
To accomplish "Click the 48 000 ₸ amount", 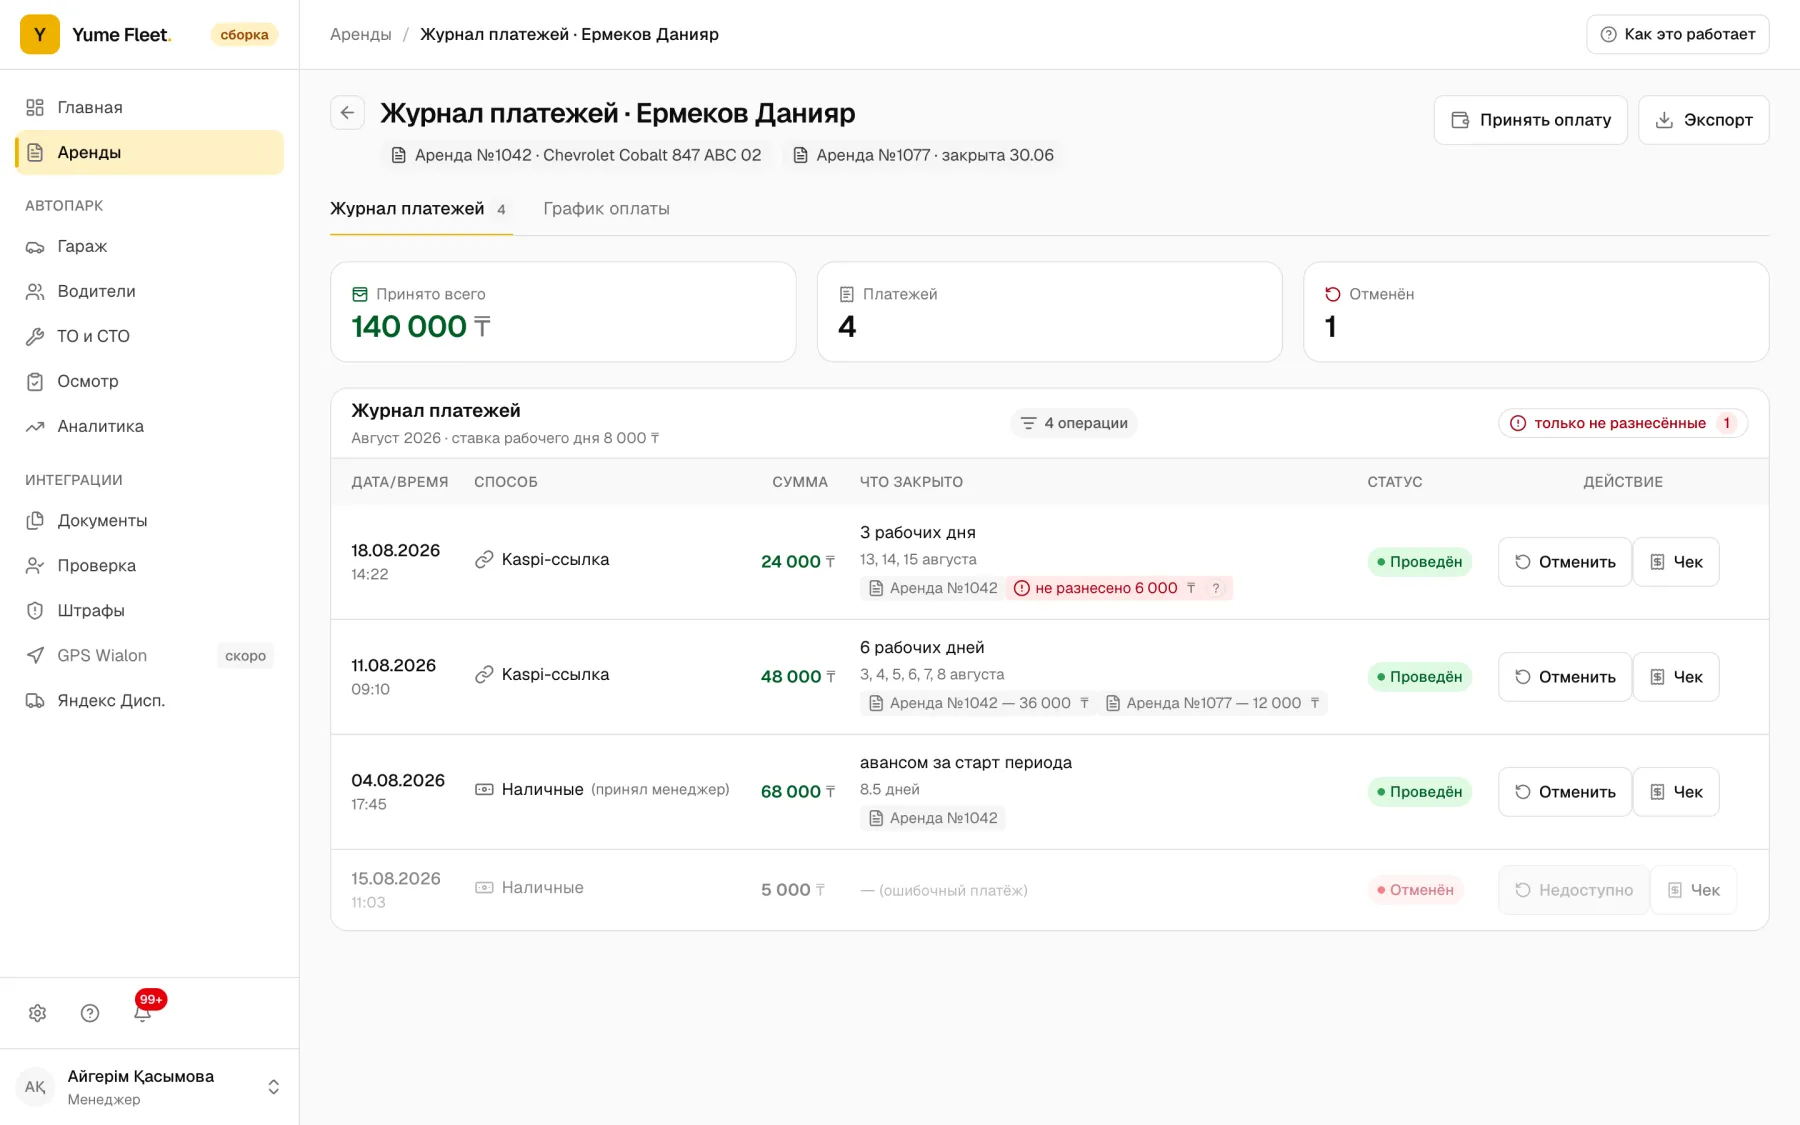I will 798,677.
